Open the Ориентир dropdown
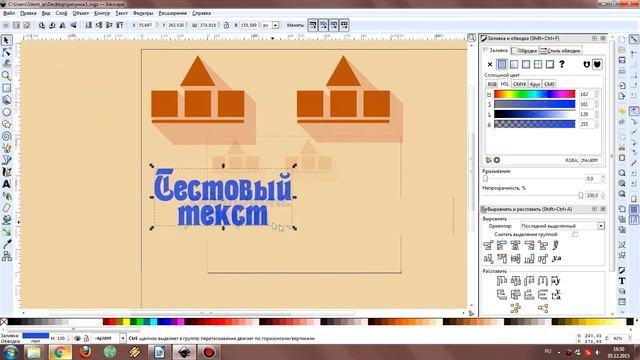This screenshot has height=360, width=640. (562, 226)
